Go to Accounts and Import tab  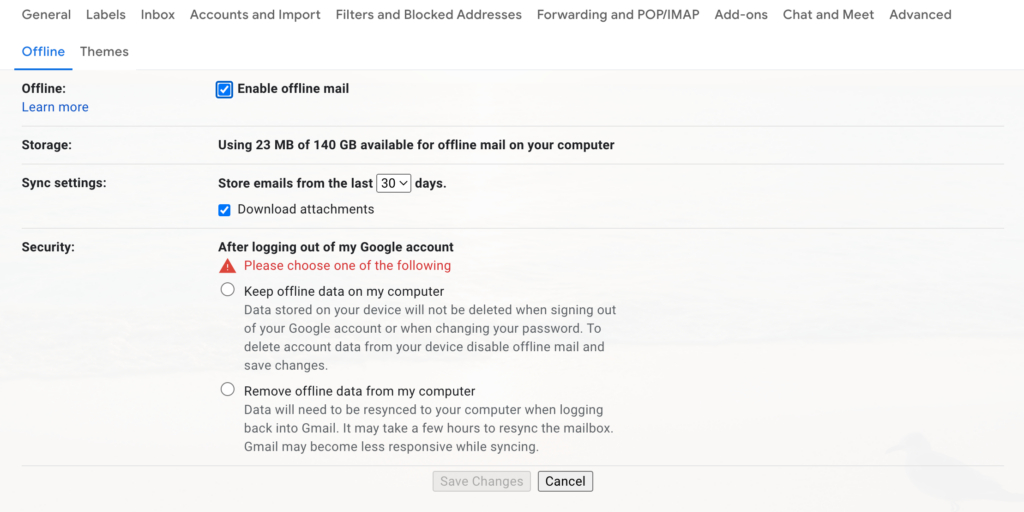[255, 14]
